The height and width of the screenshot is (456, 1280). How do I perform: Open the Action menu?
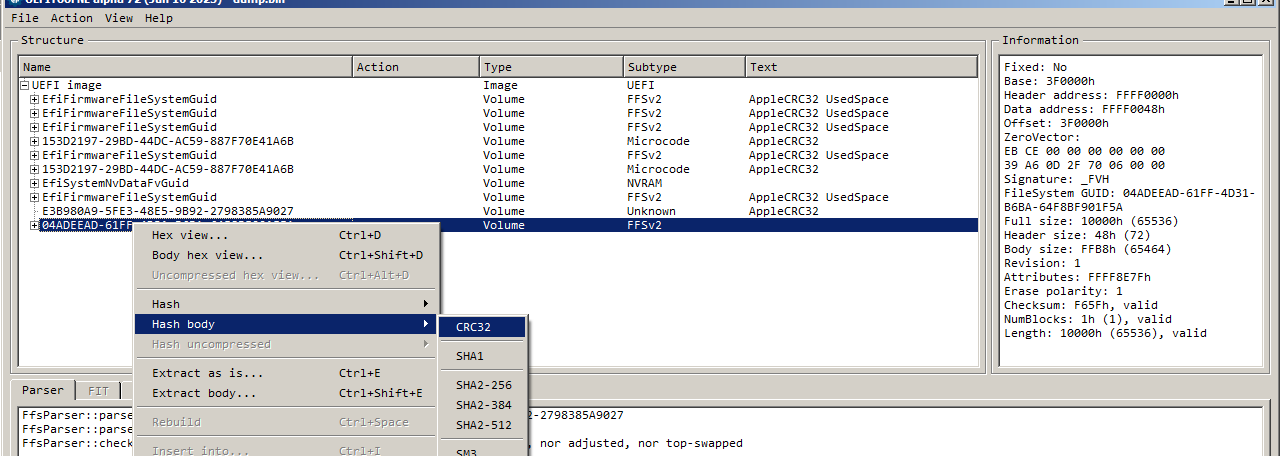click(x=72, y=18)
